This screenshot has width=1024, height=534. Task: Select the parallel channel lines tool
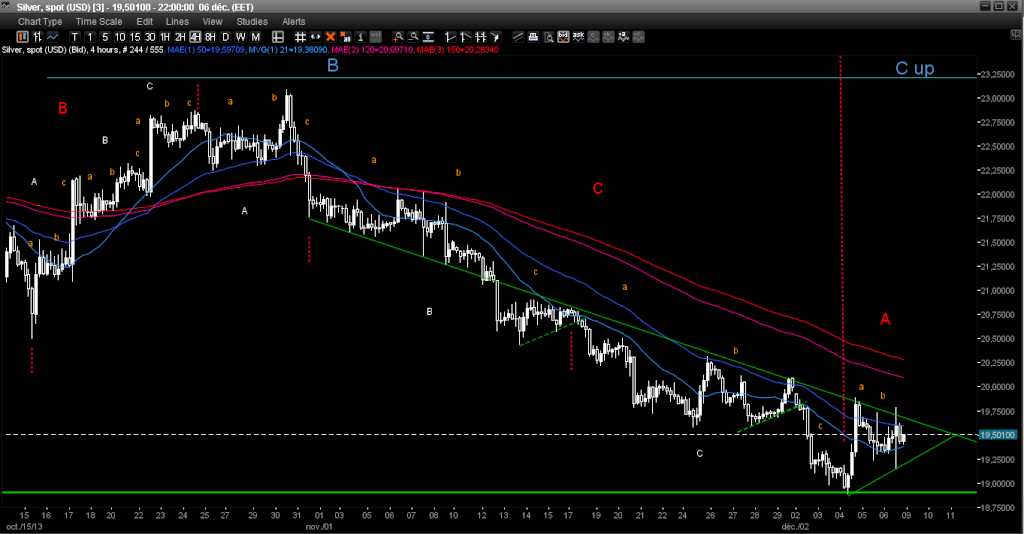coord(518,37)
